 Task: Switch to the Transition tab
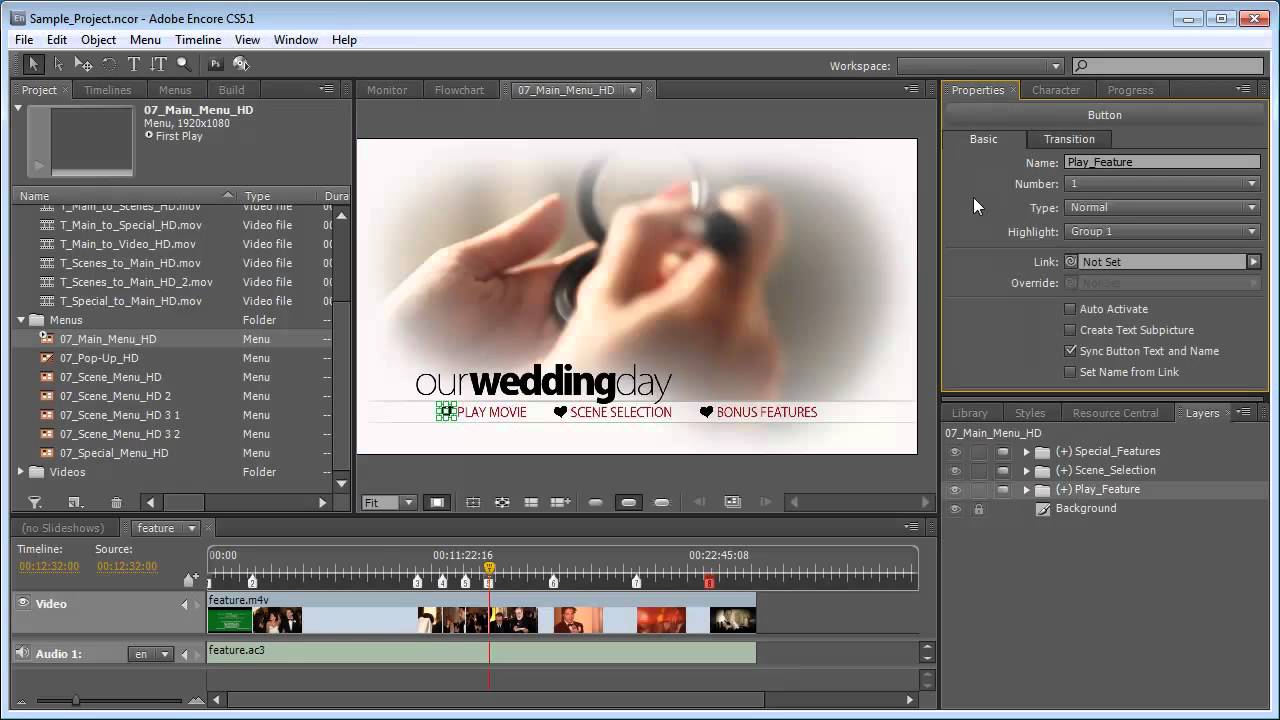pos(1069,139)
